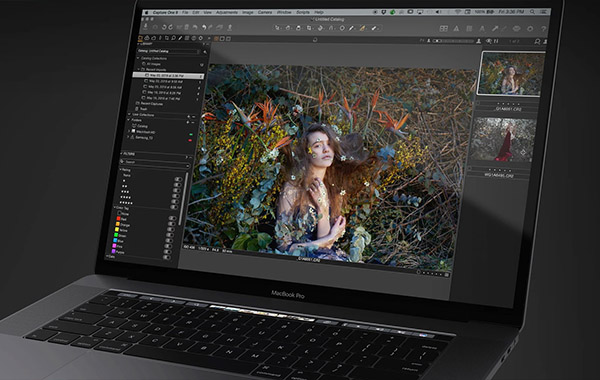Select the orange Apply Adjustments cursor tool

(x=362, y=28)
